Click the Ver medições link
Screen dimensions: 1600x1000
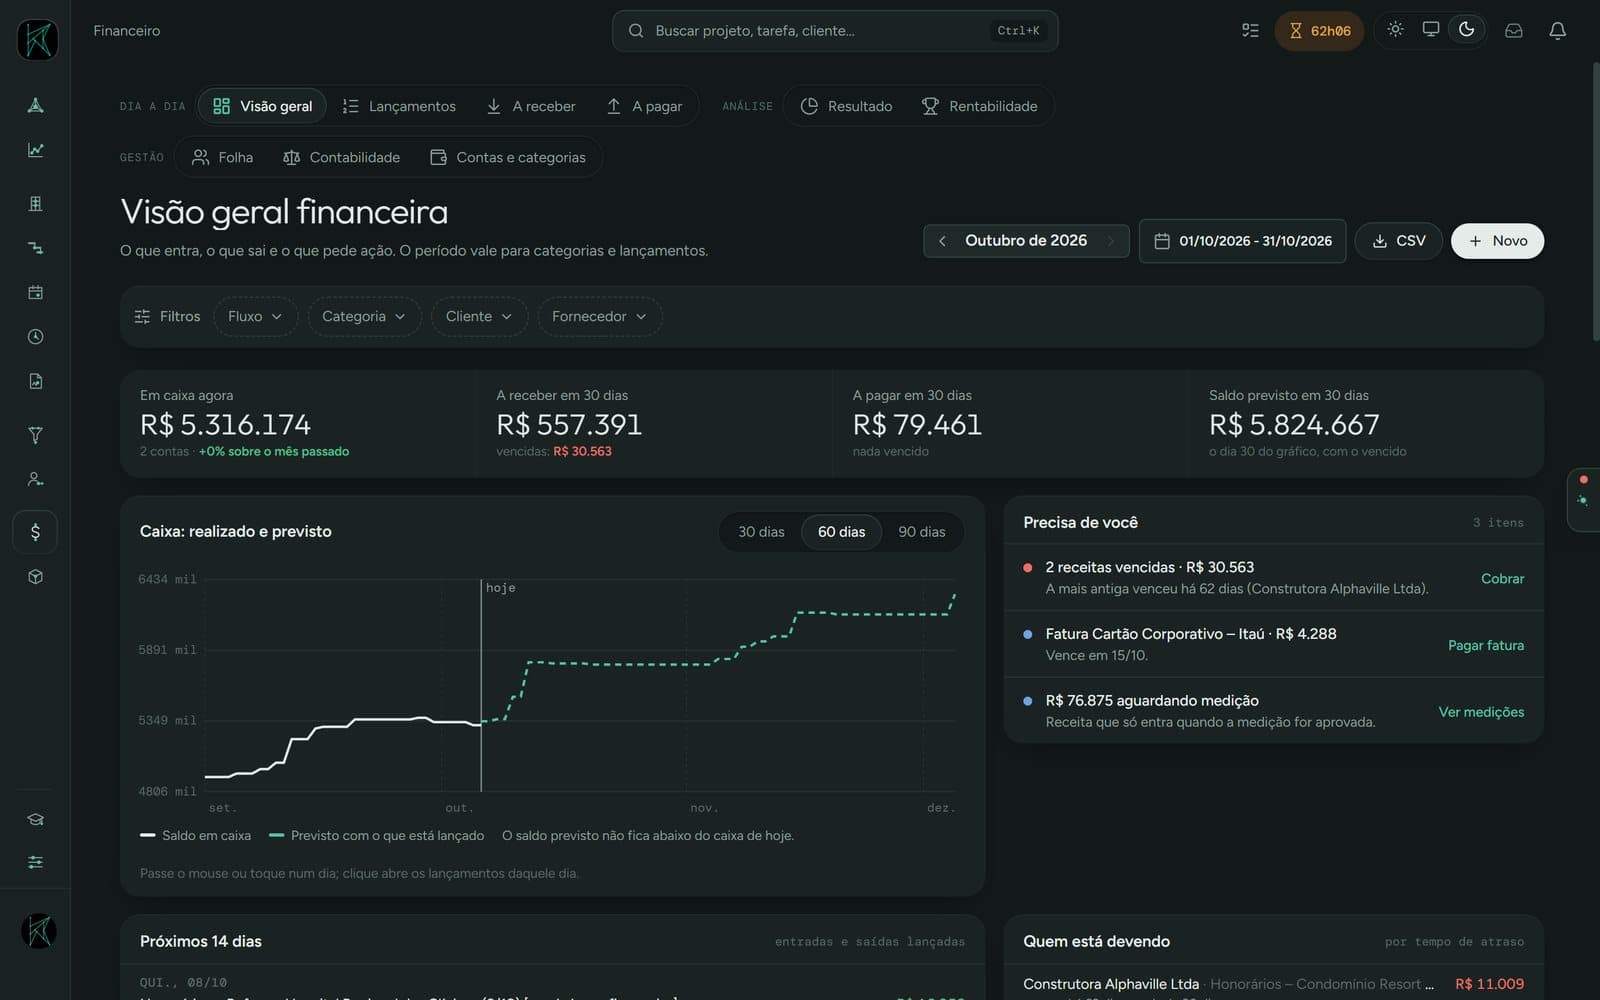(x=1481, y=712)
